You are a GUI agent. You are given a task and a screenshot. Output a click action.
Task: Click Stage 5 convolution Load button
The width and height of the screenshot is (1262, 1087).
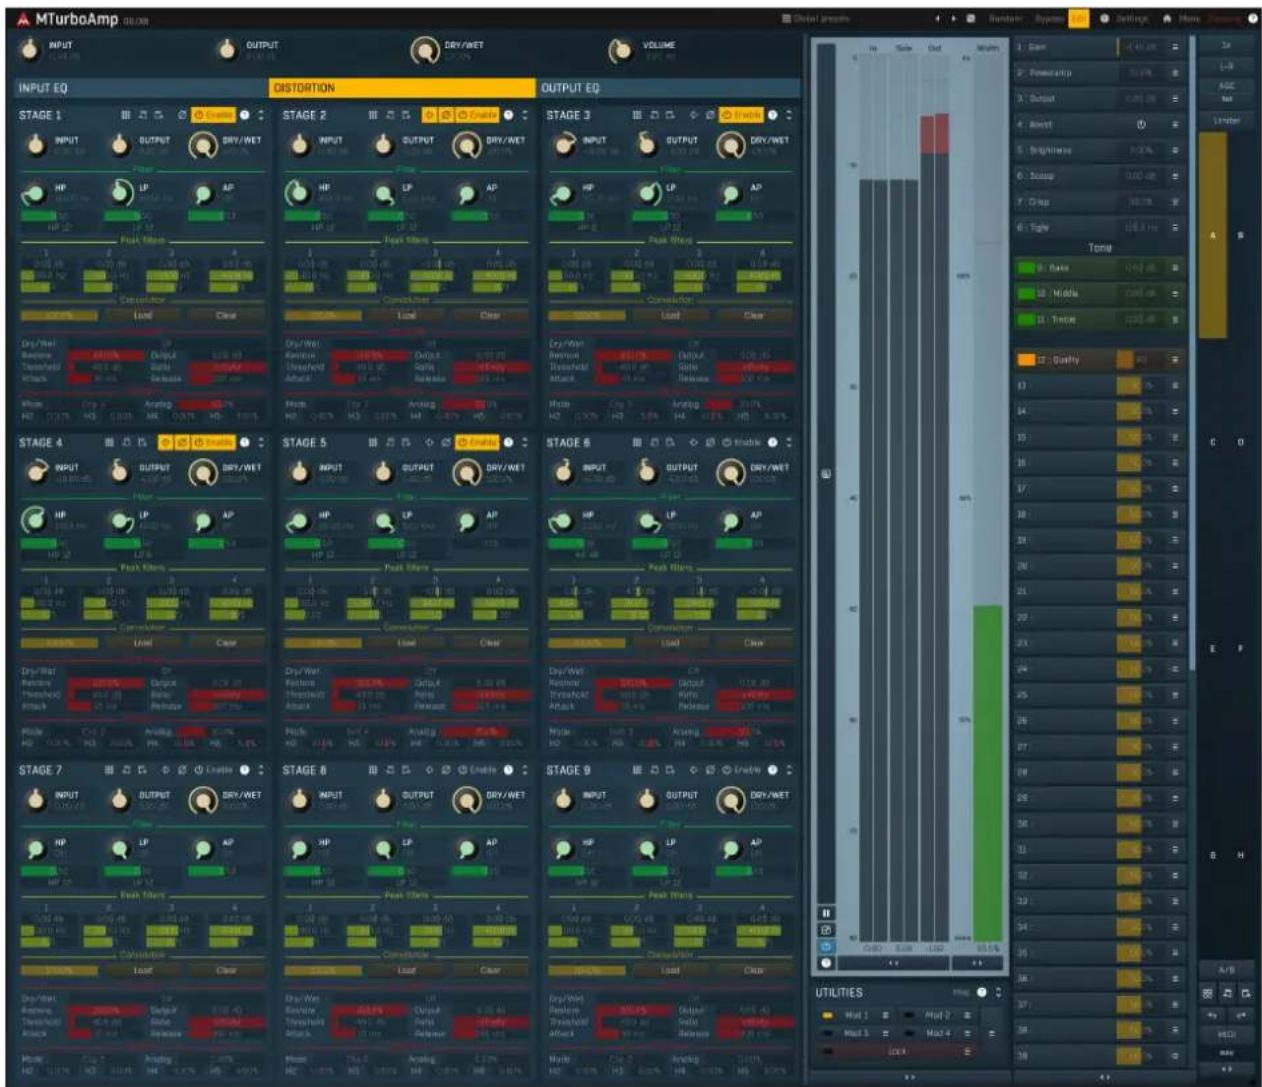click(407, 643)
